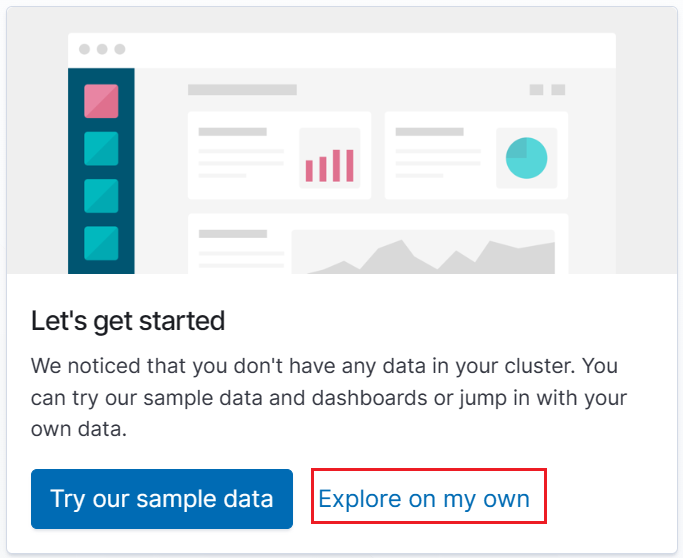Viewport: 683px width, 558px height.
Task: Click the pink bar chart graphic
Action: pos(330,166)
